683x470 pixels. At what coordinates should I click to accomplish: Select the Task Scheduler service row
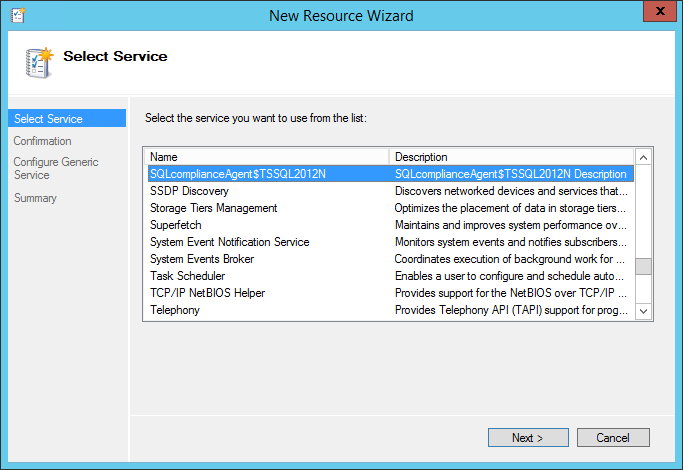click(188, 276)
